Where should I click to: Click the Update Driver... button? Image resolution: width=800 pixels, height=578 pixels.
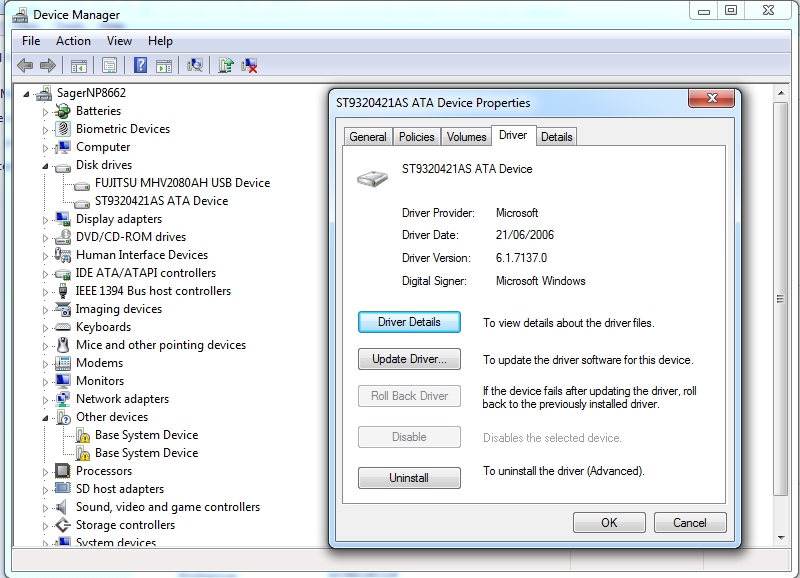click(409, 359)
